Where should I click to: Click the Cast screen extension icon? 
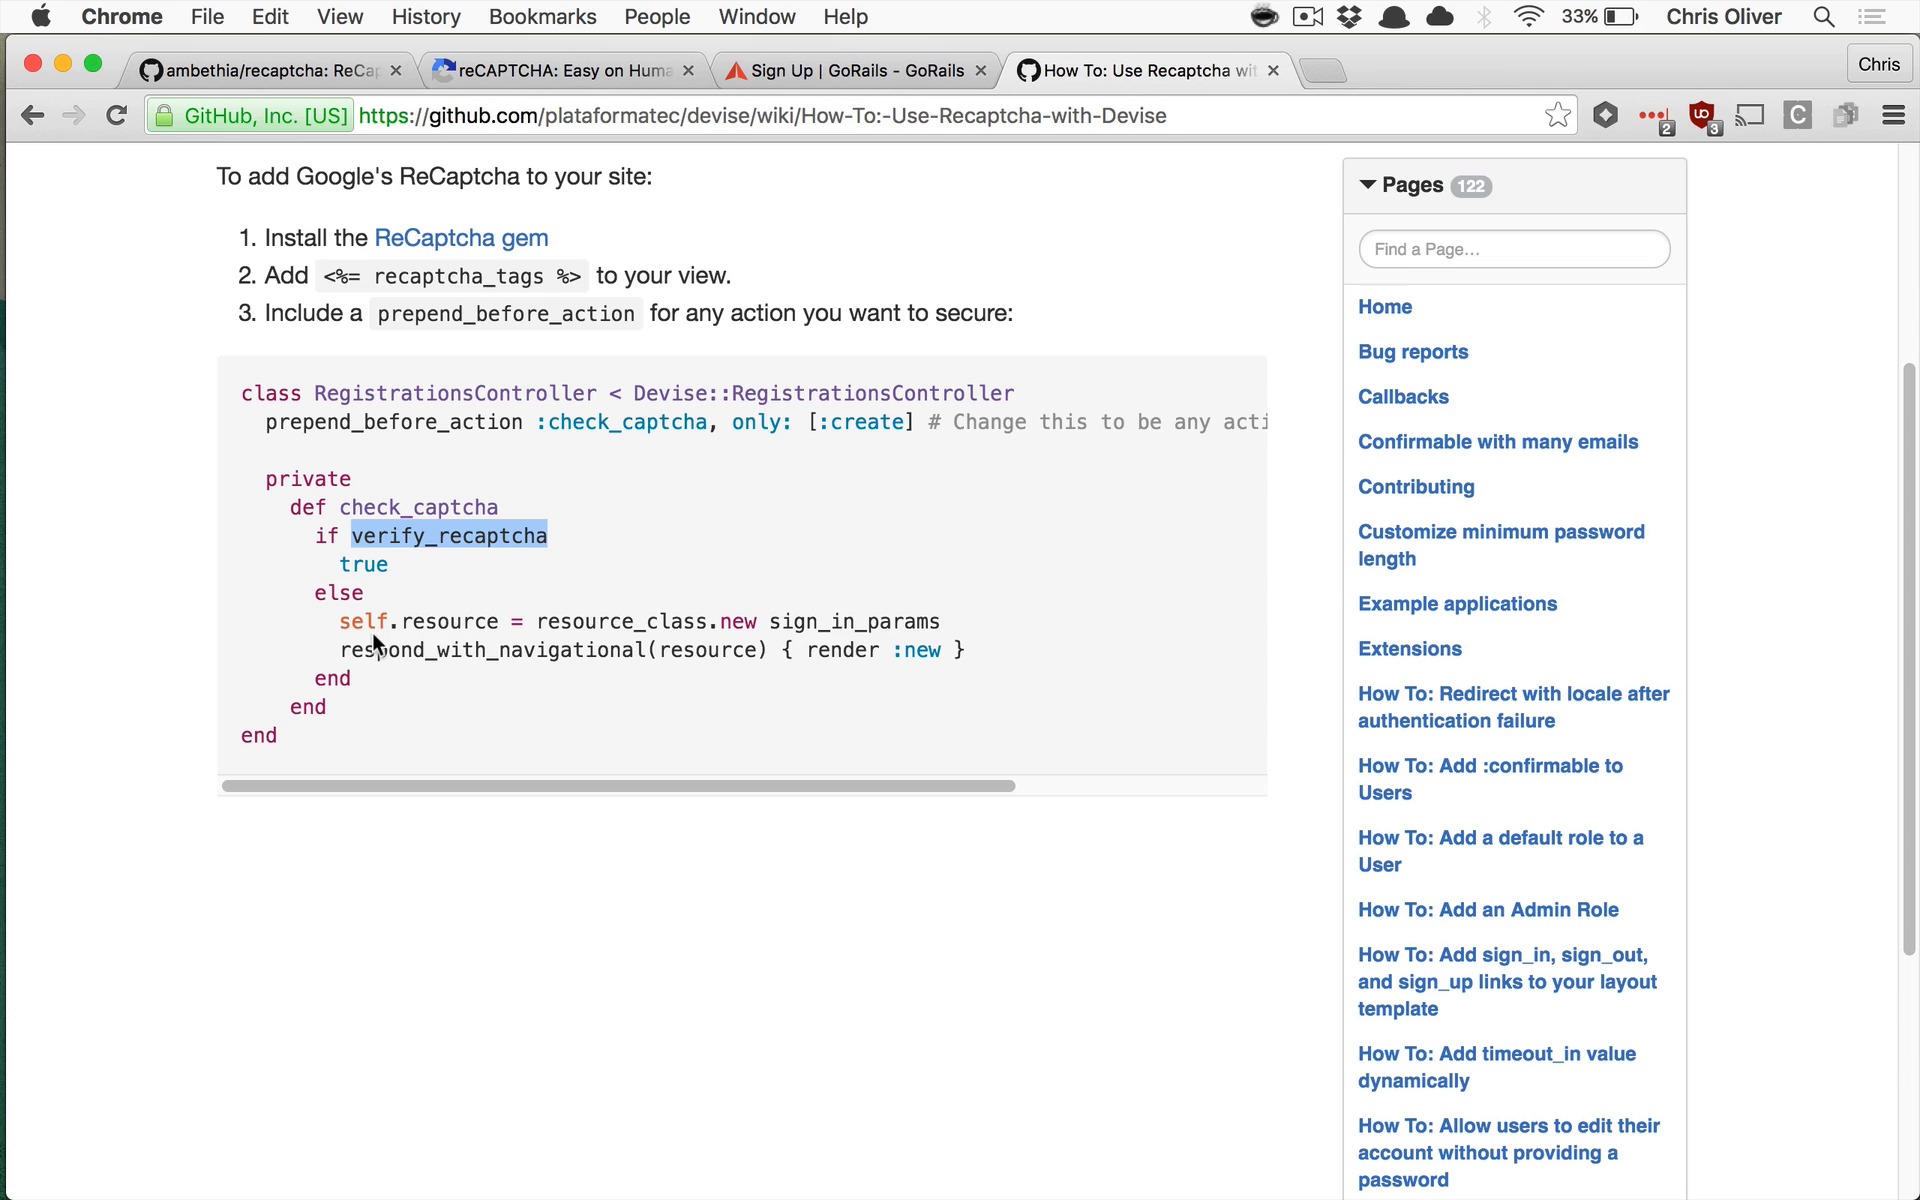coord(1750,115)
